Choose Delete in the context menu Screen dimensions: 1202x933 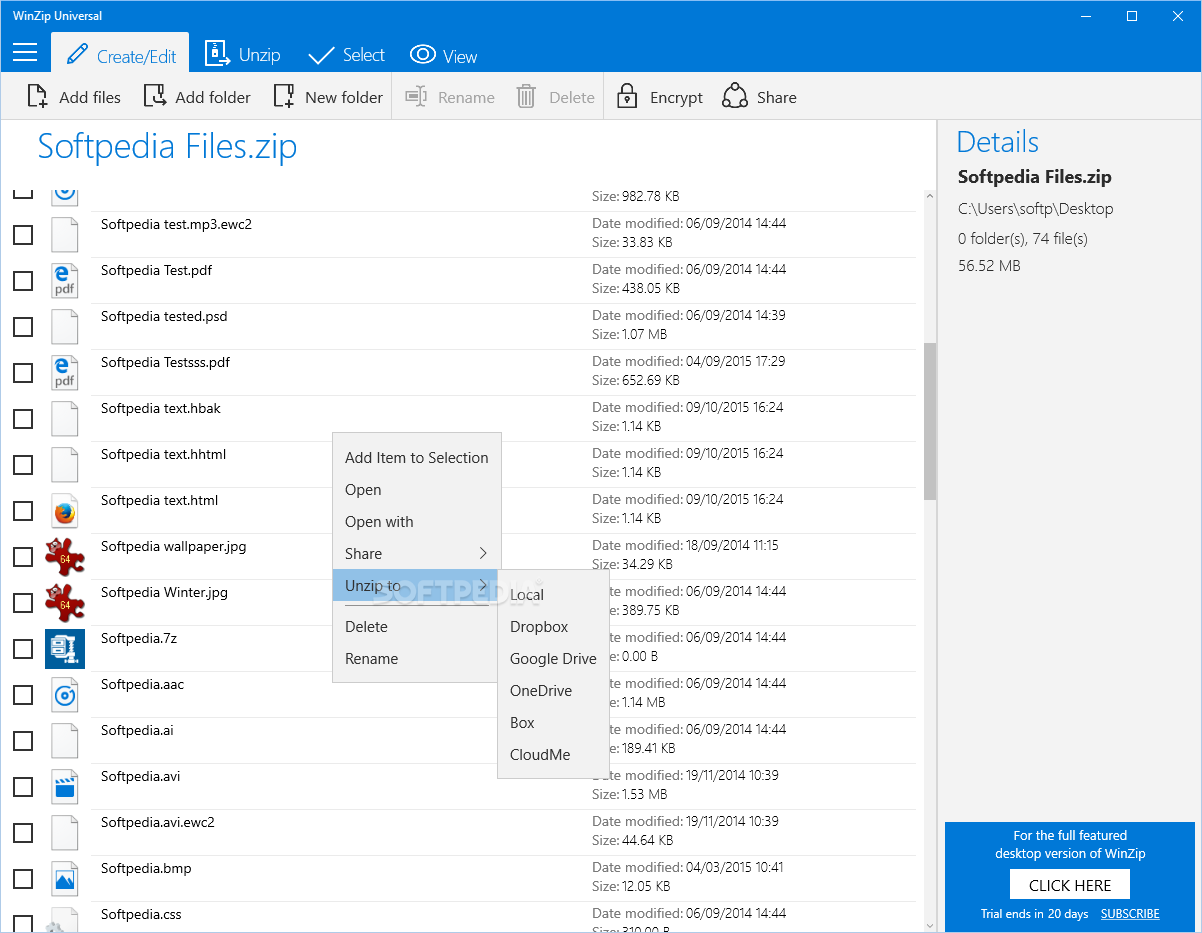pos(416,626)
